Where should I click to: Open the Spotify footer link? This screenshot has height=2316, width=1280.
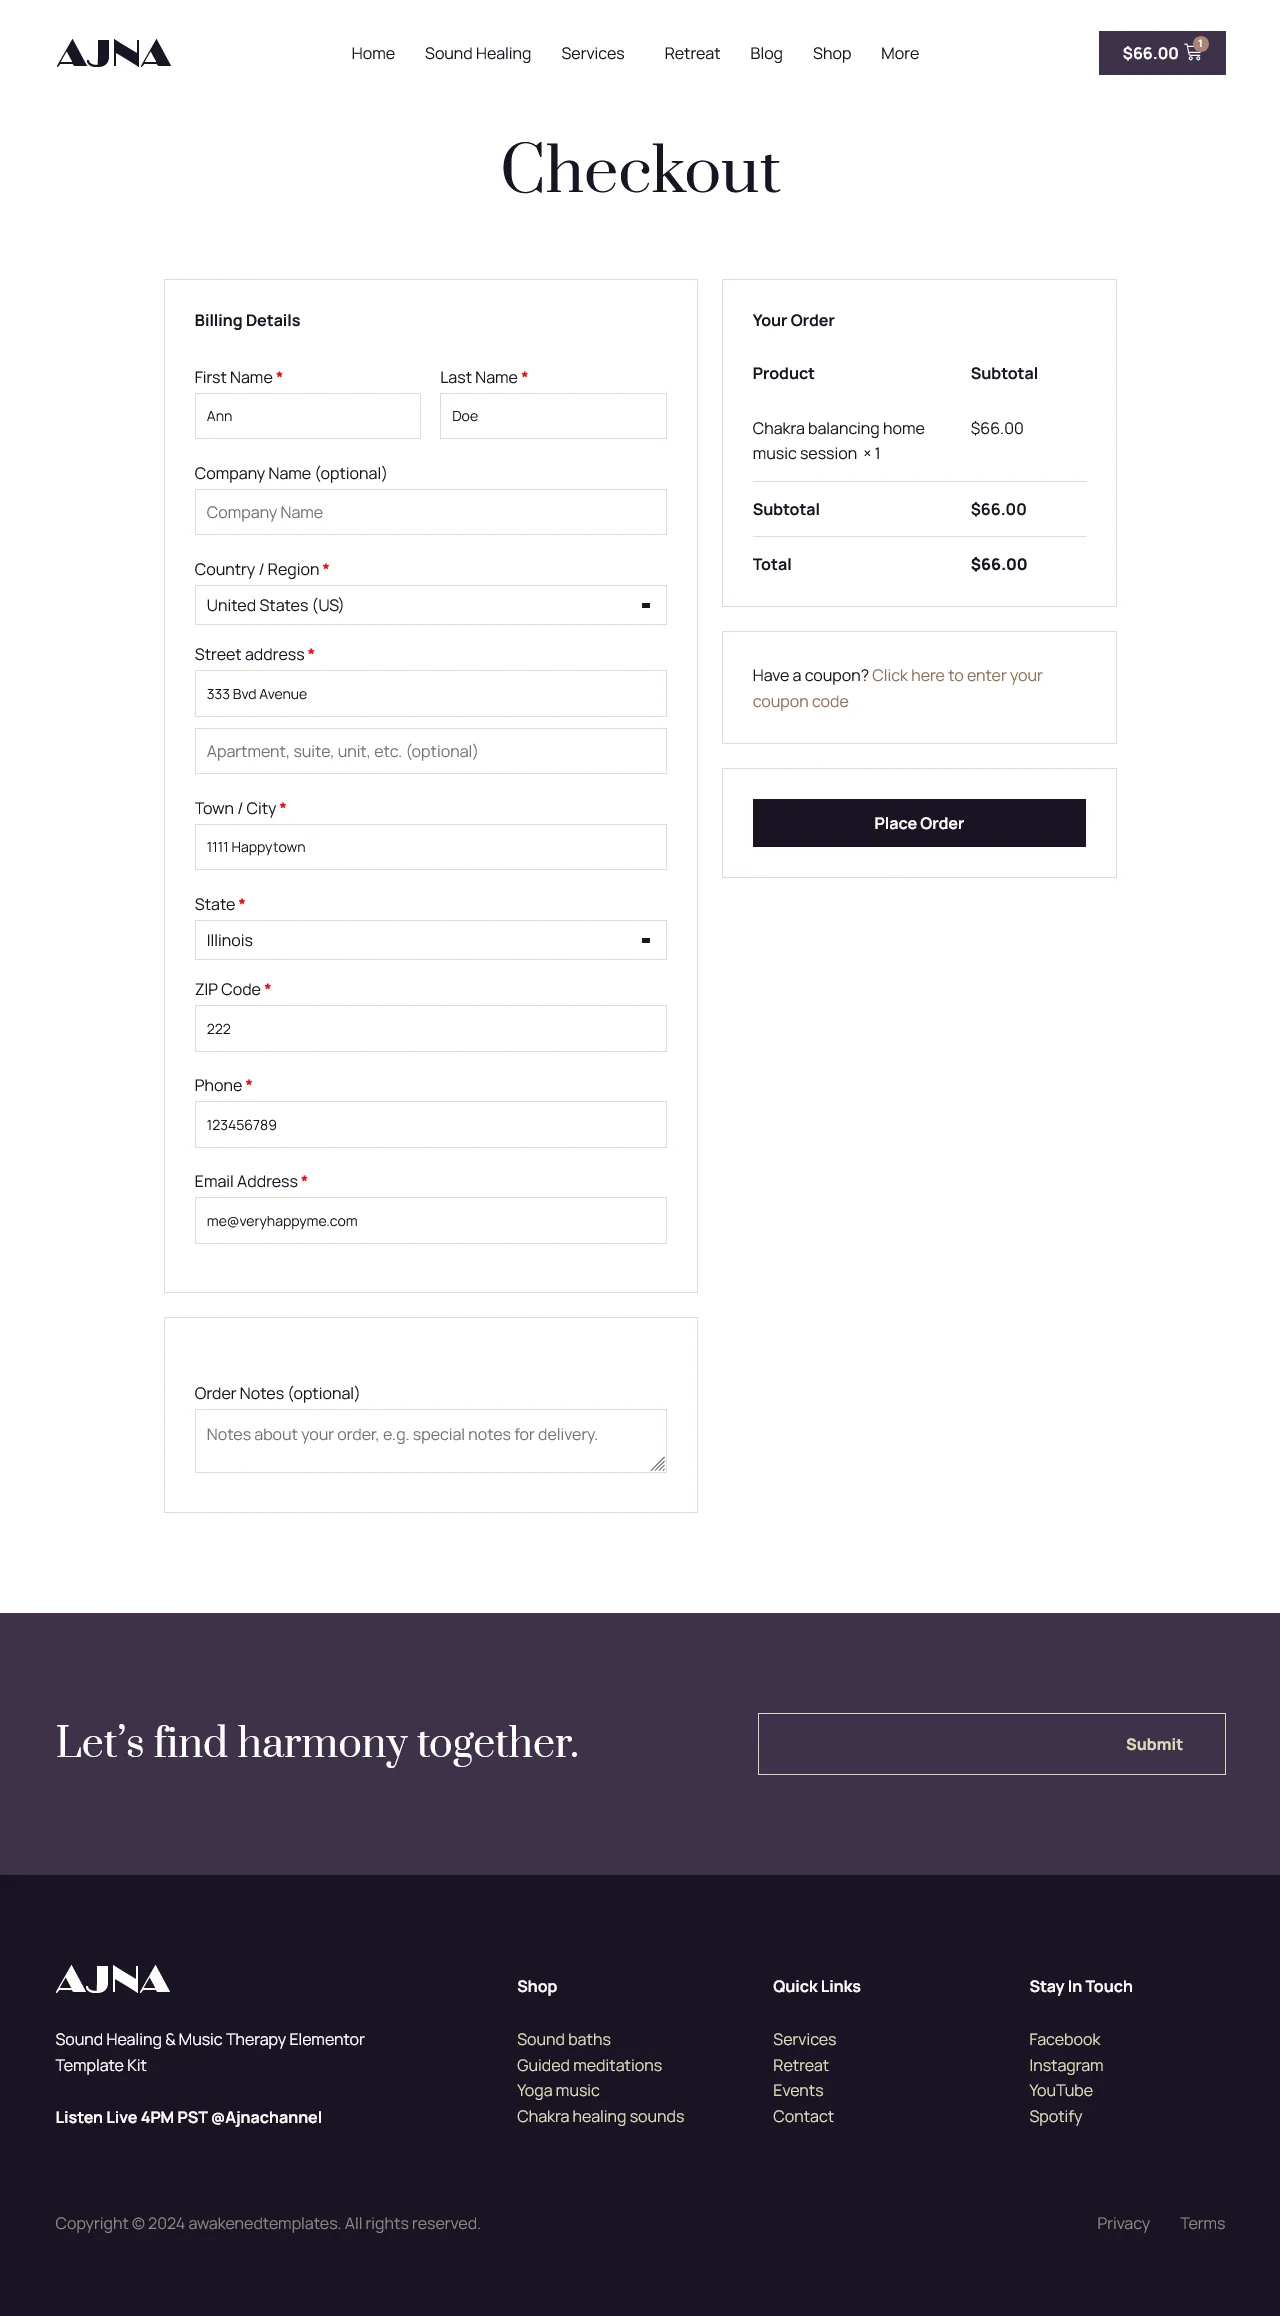coord(1055,2116)
